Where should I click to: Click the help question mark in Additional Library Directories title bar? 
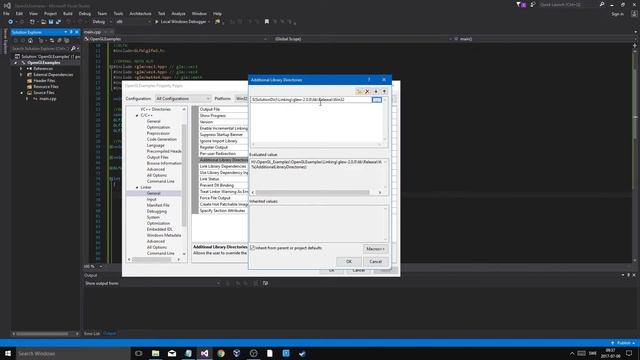[x=369, y=80]
